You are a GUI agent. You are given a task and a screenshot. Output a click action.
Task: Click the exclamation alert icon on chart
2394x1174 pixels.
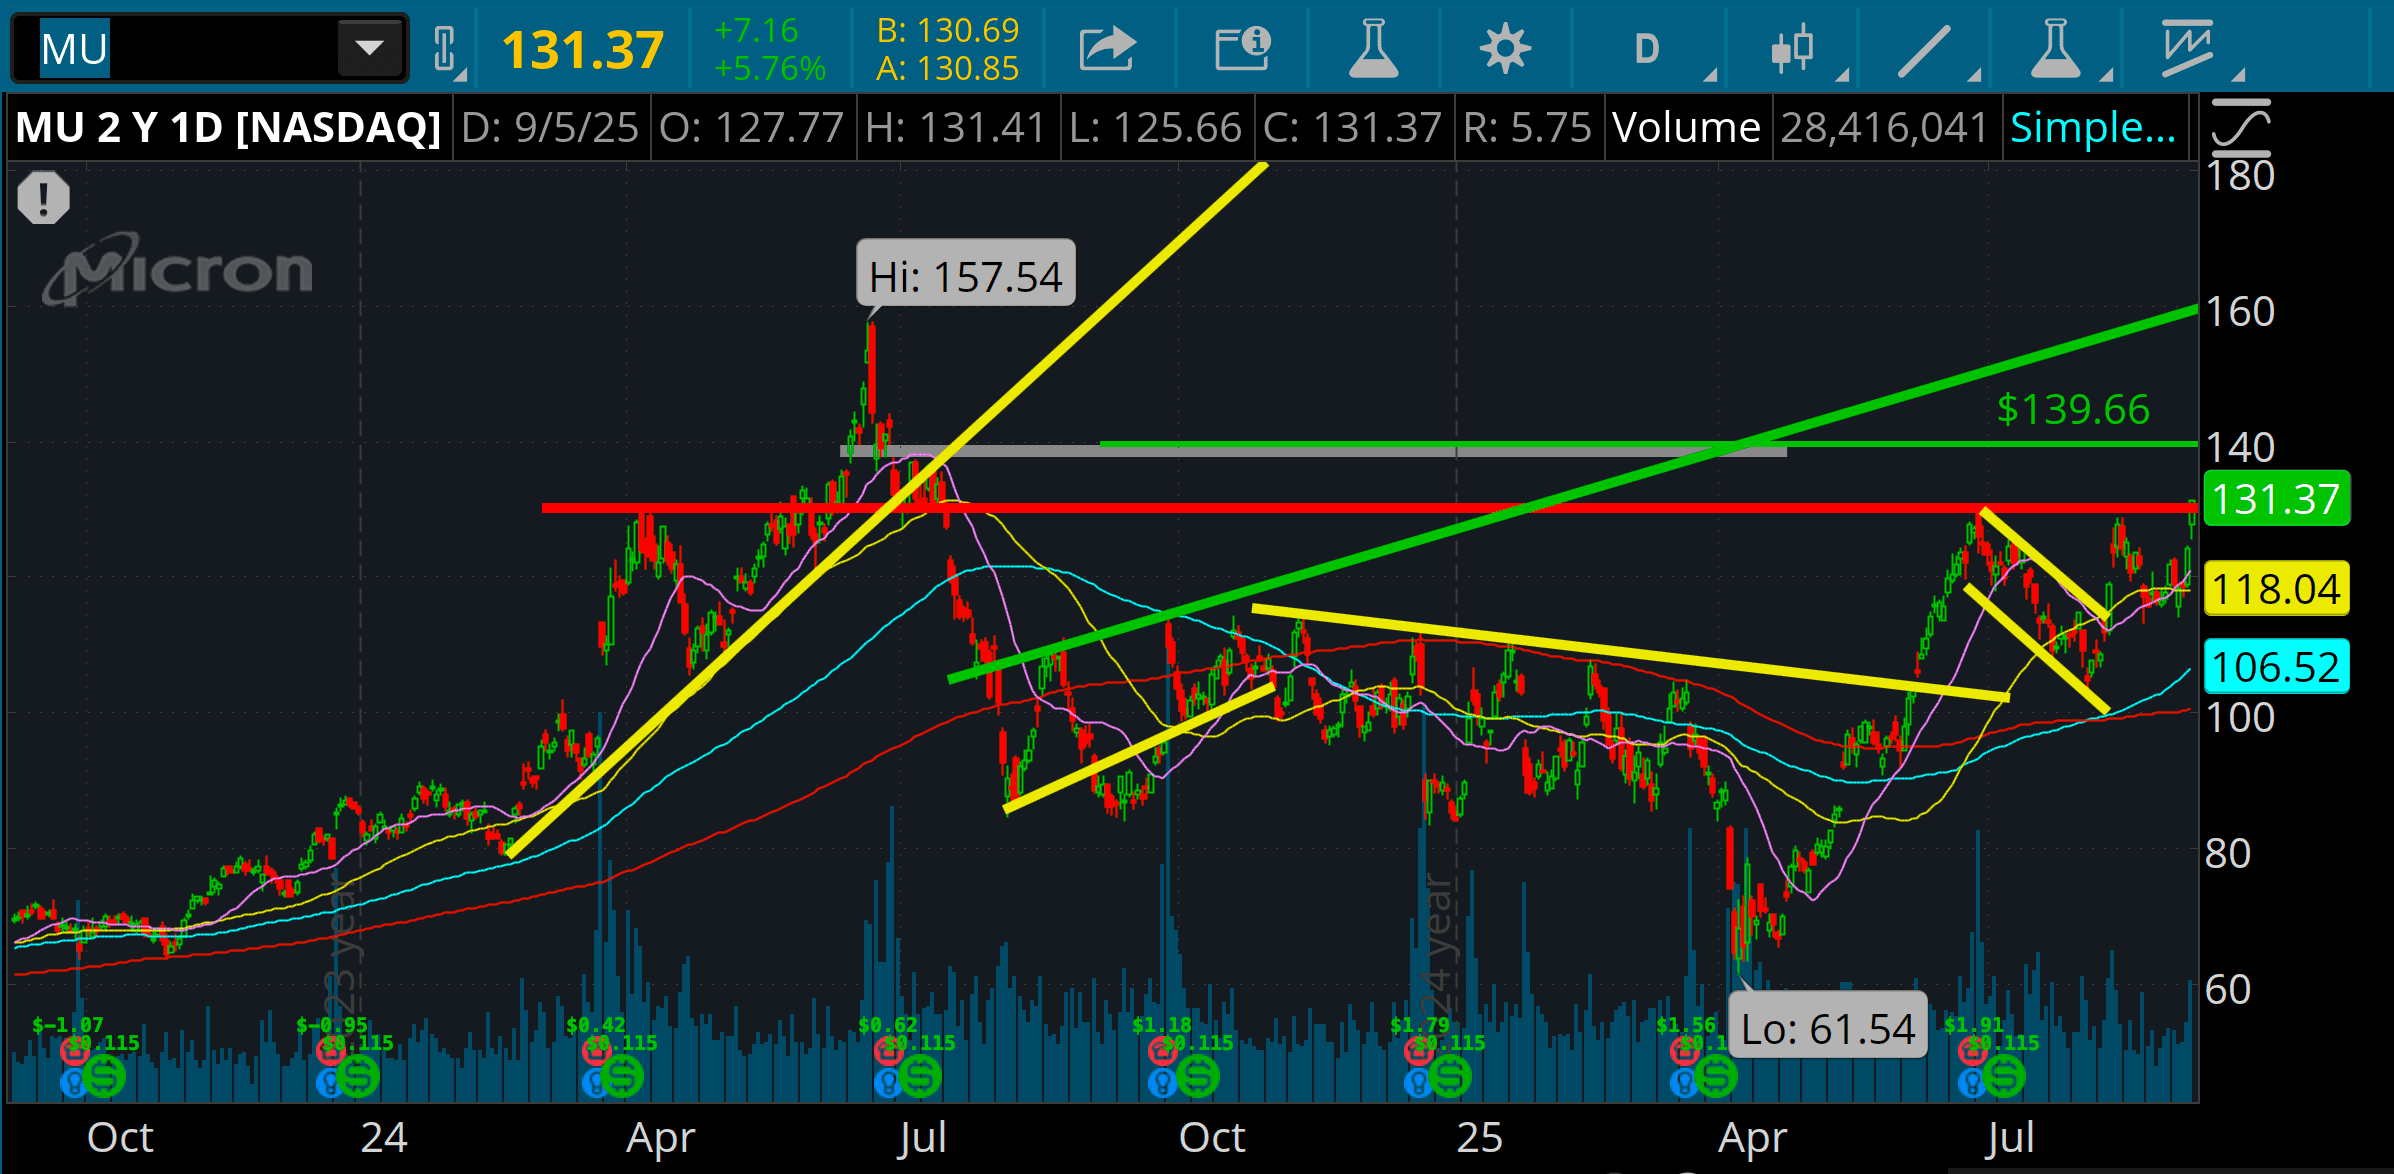pyautogui.click(x=43, y=197)
